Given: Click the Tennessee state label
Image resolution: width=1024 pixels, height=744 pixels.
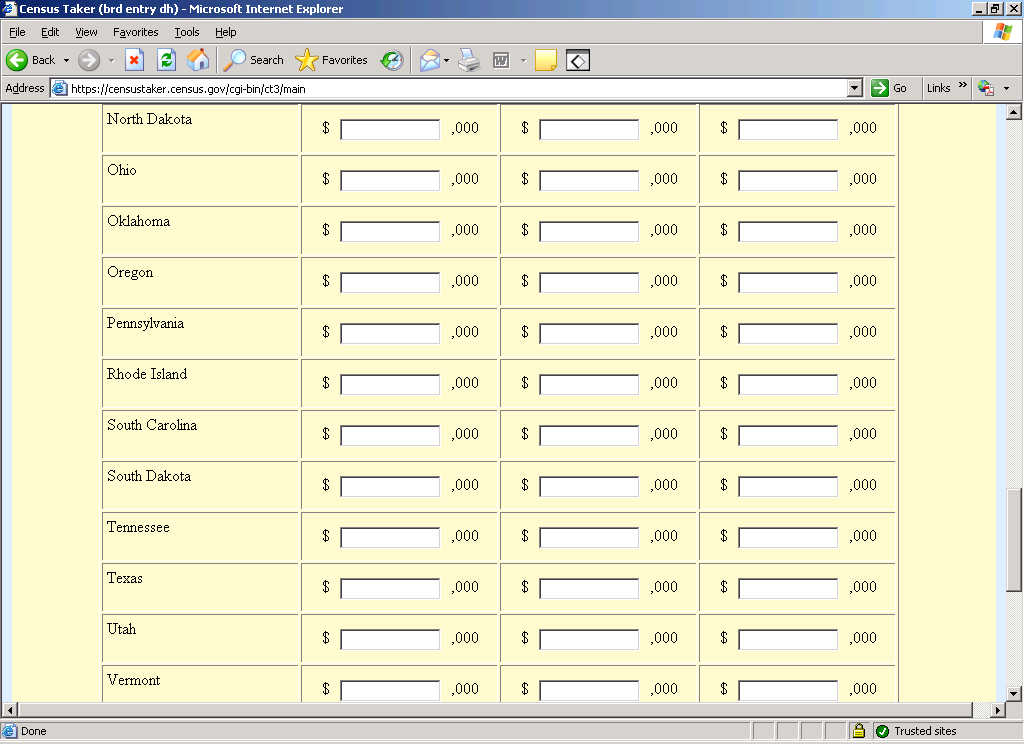Looking at the screenshot, I should pyautogui.click(x=138, y=526).
